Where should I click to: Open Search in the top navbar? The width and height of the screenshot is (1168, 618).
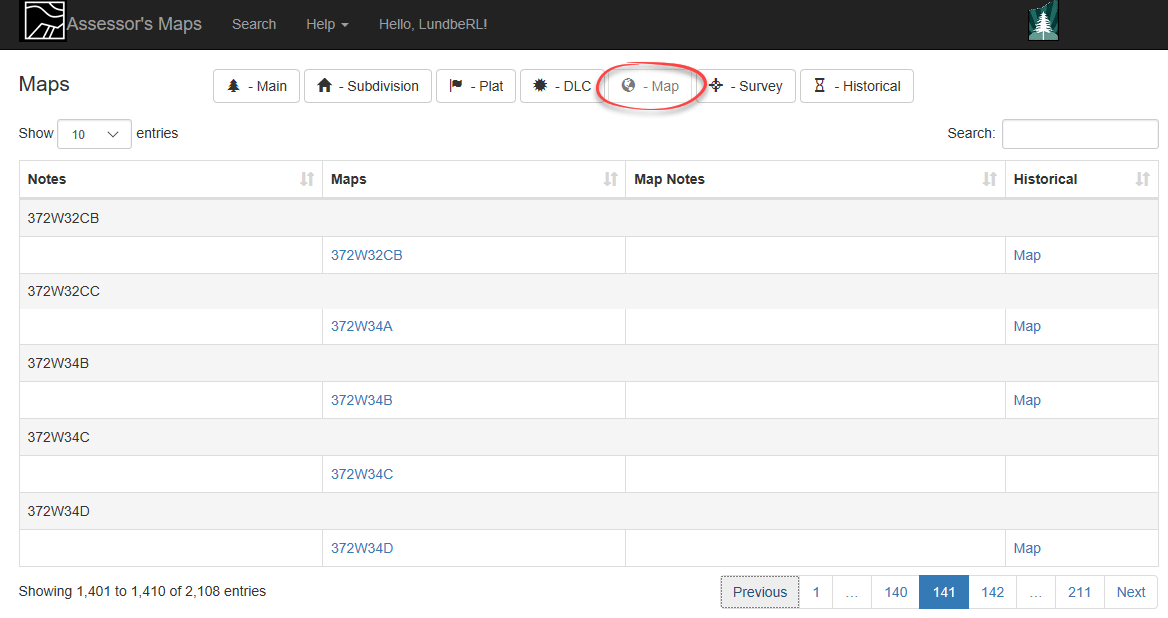click(254, 25)
